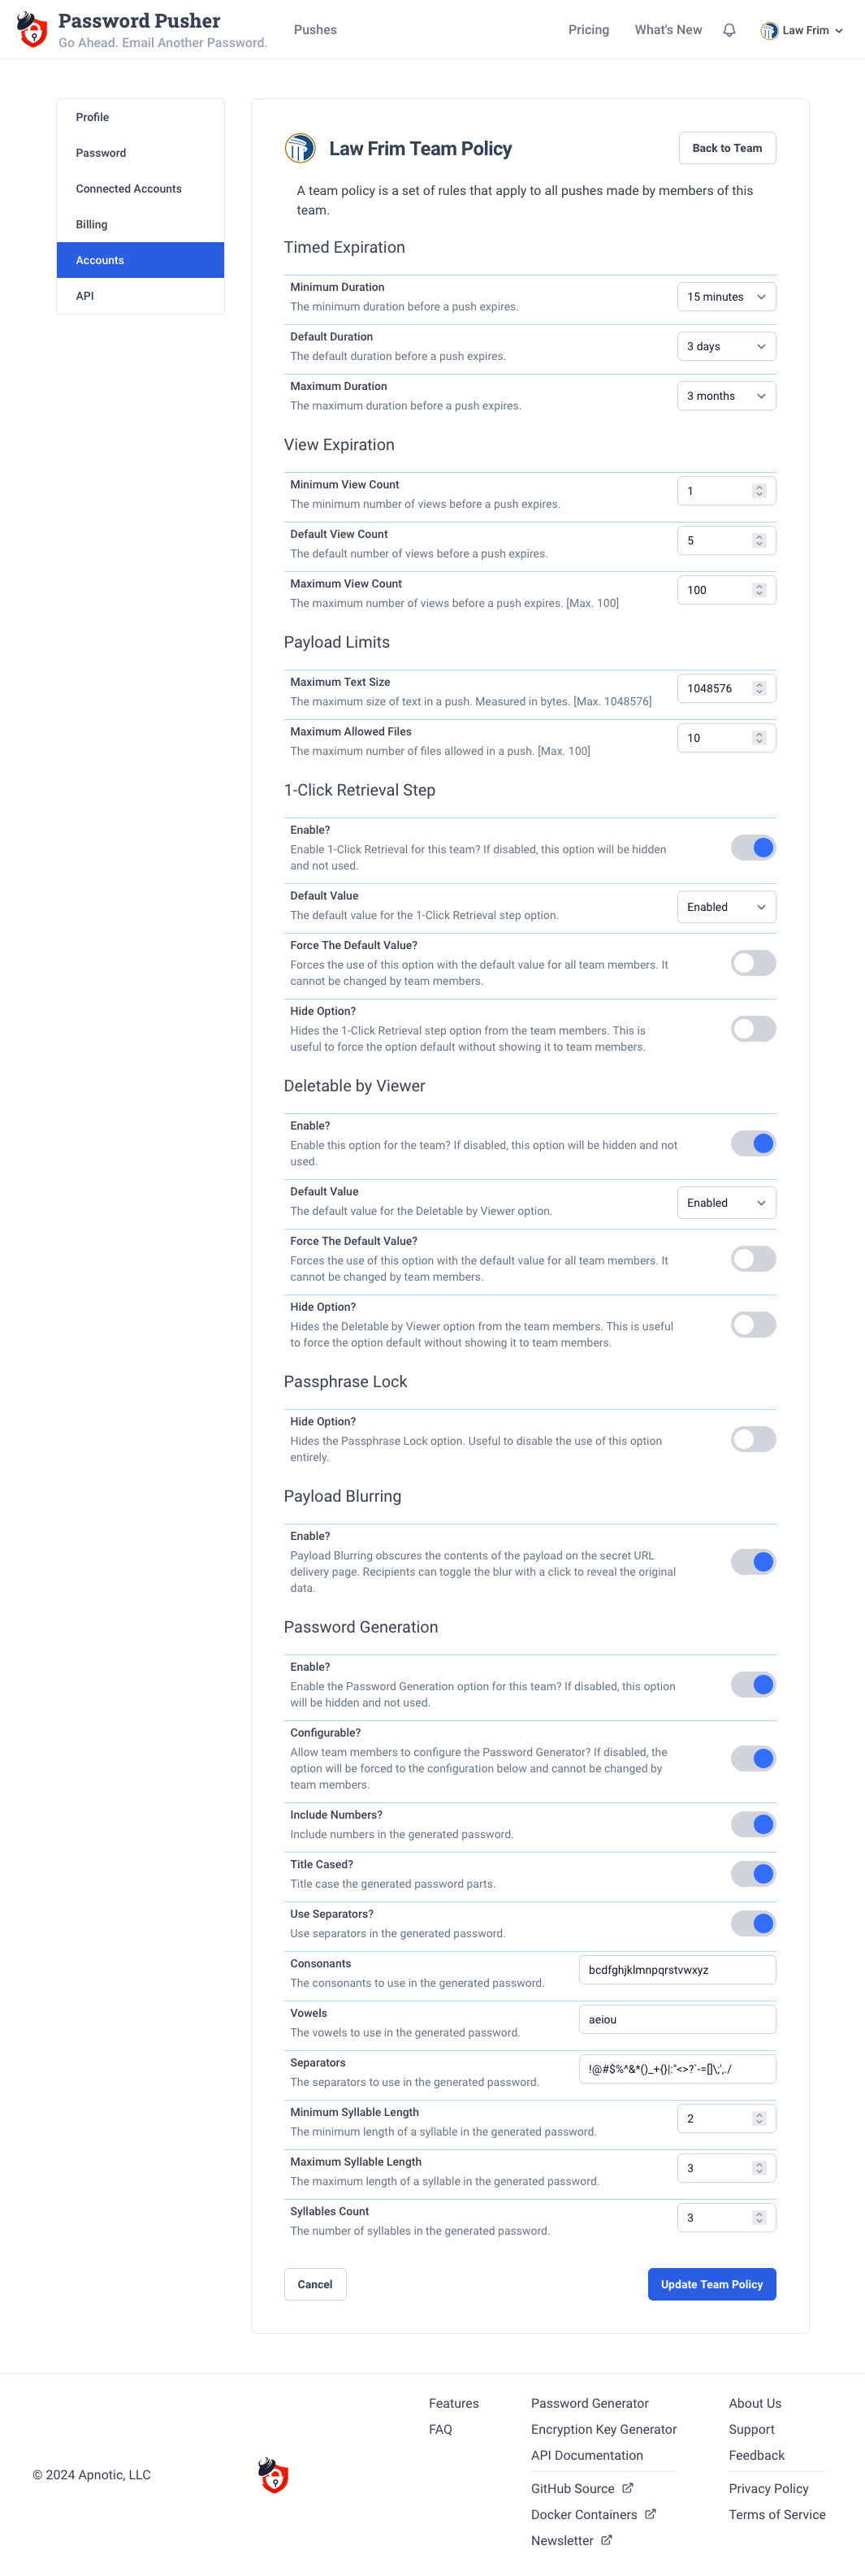
Task: Turn off Payload Blurring toggle
Action: pyautogui.click(x=753, y=1561)
